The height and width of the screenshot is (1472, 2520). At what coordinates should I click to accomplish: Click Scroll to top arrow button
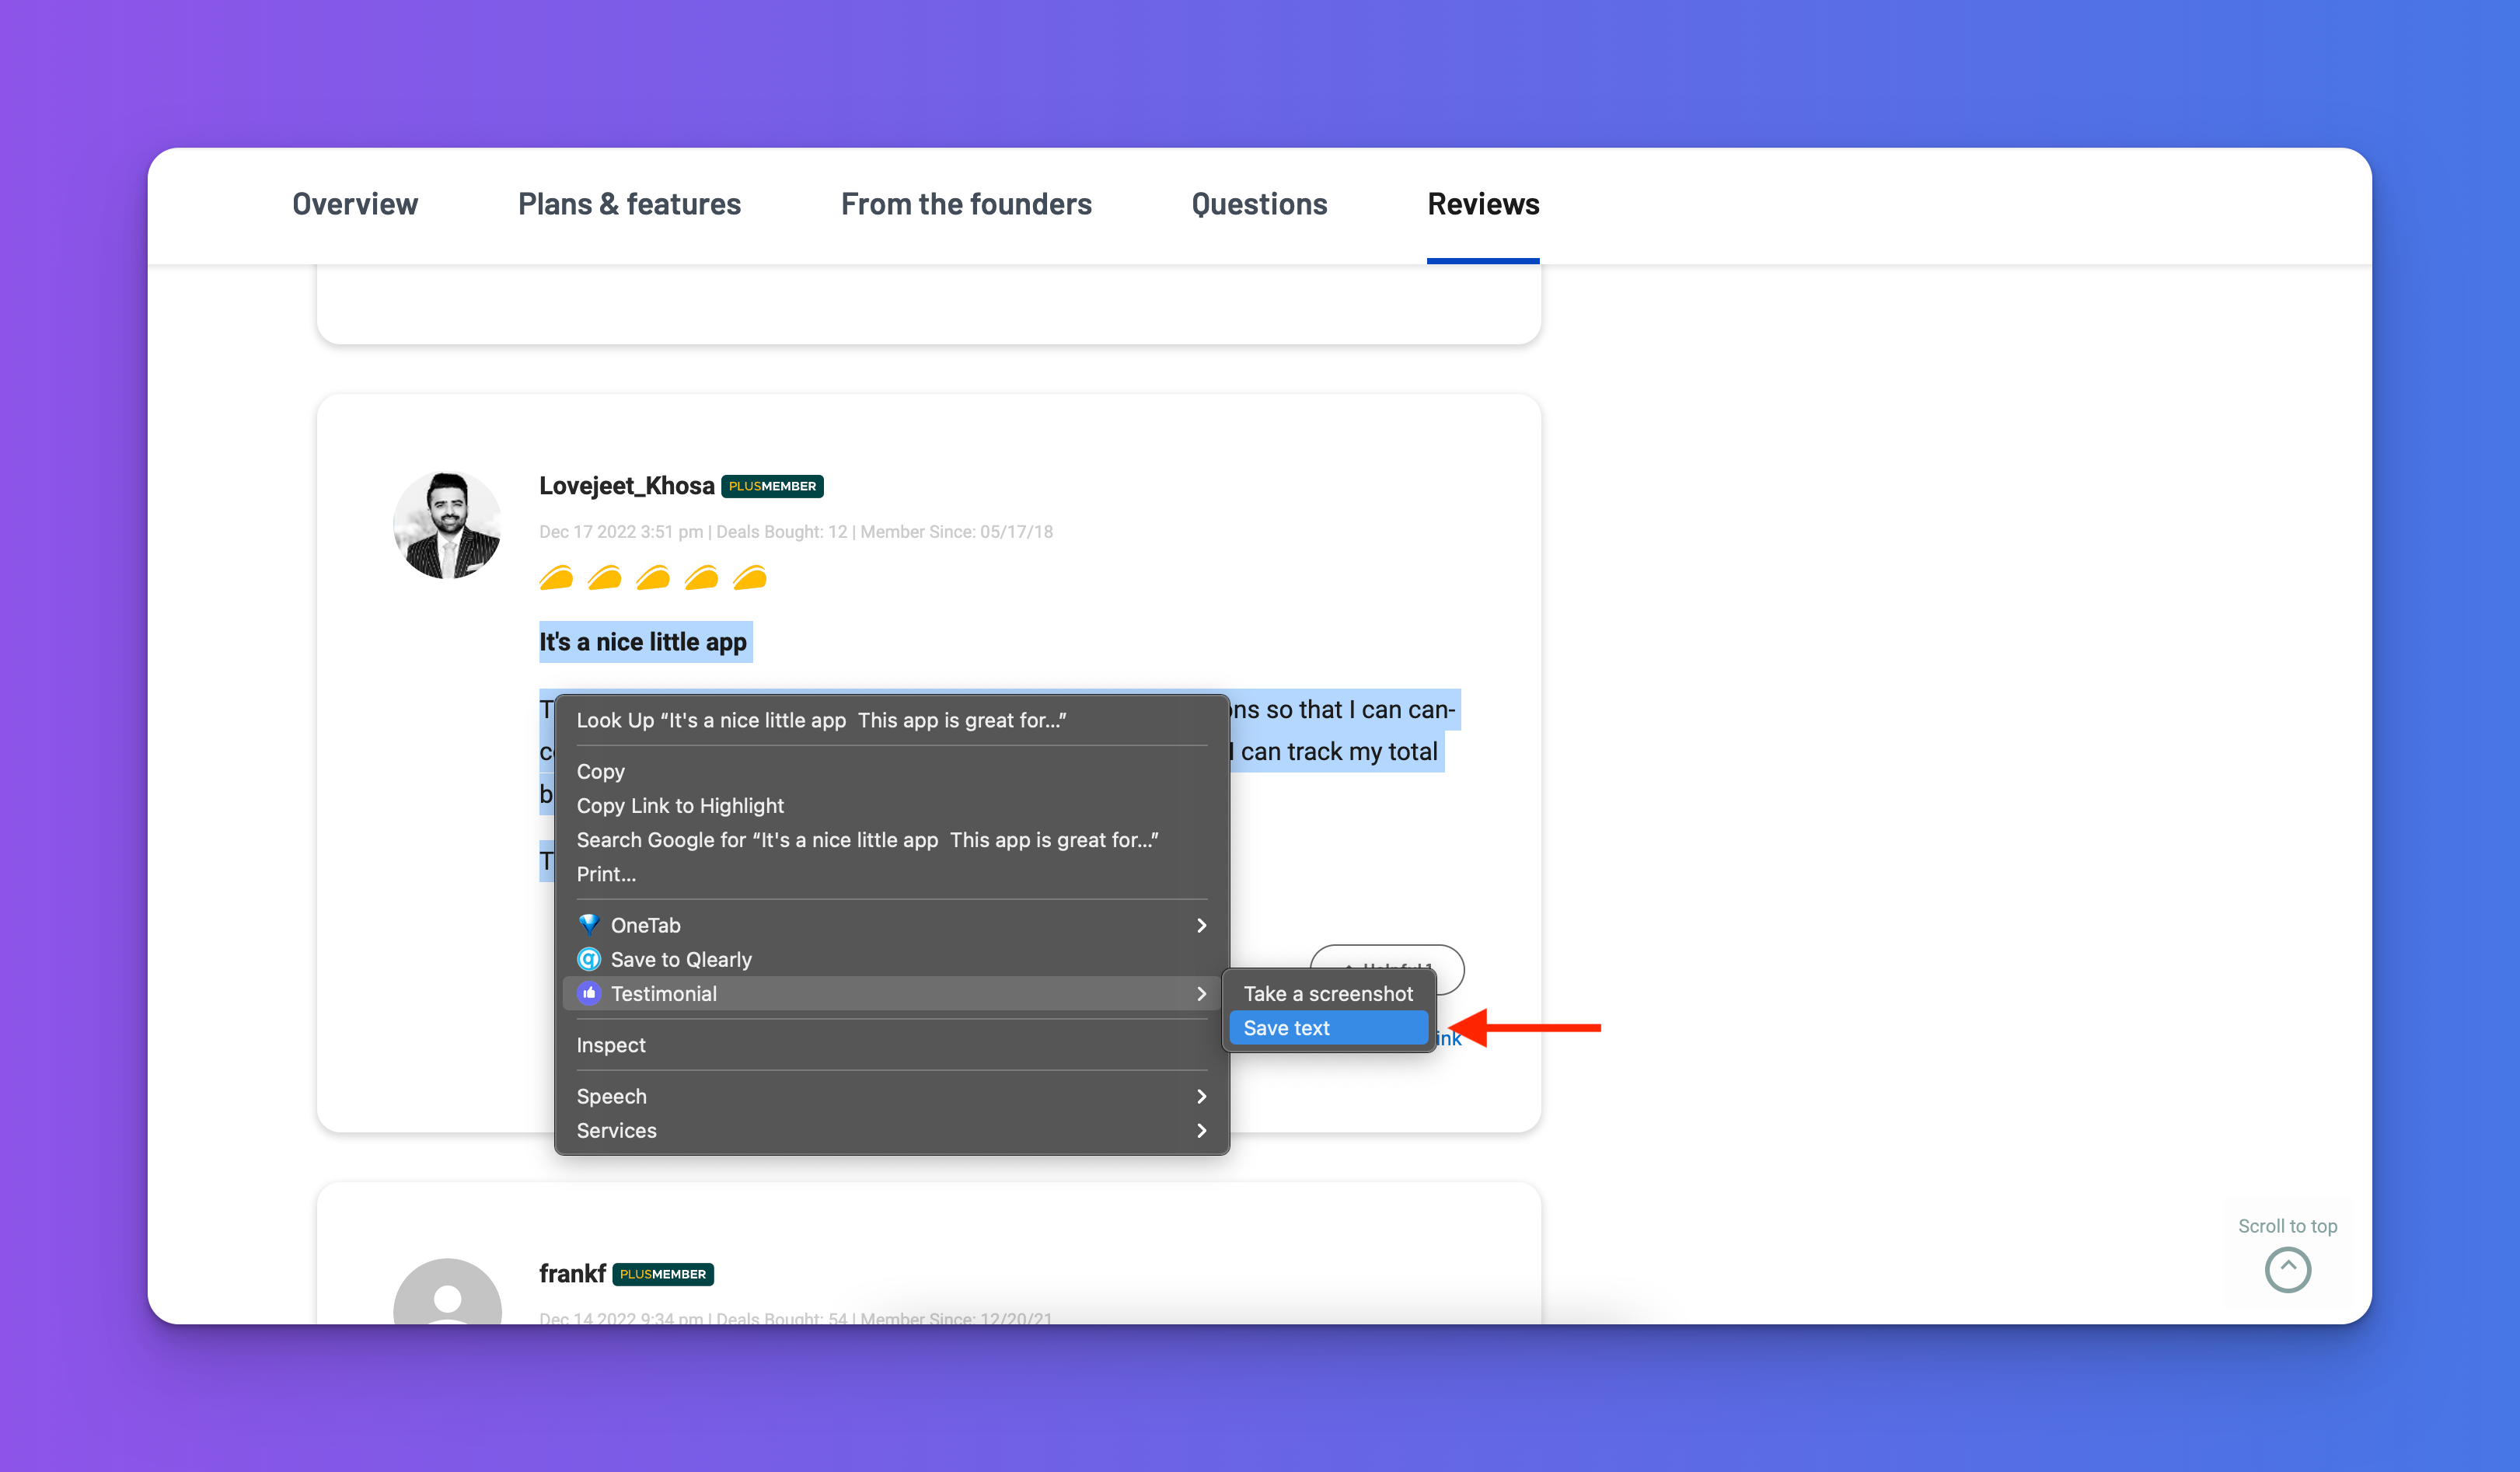click(x=2288, y=1270)
